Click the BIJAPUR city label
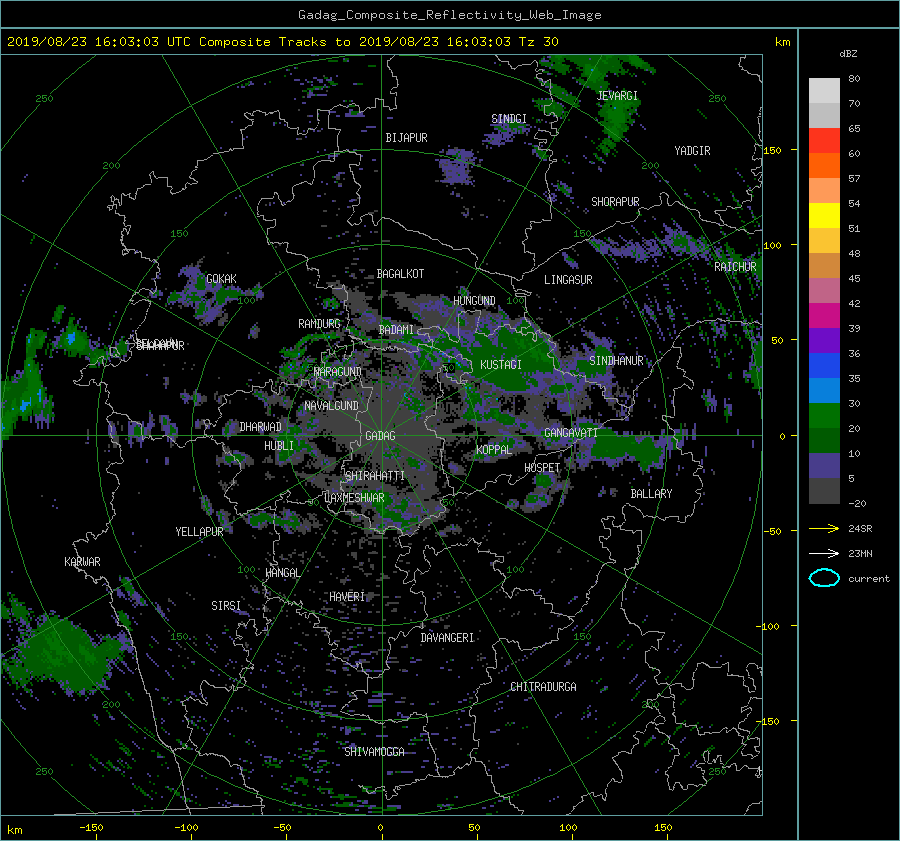The height and width of the screenshot is (841, 900). (406, 138)
